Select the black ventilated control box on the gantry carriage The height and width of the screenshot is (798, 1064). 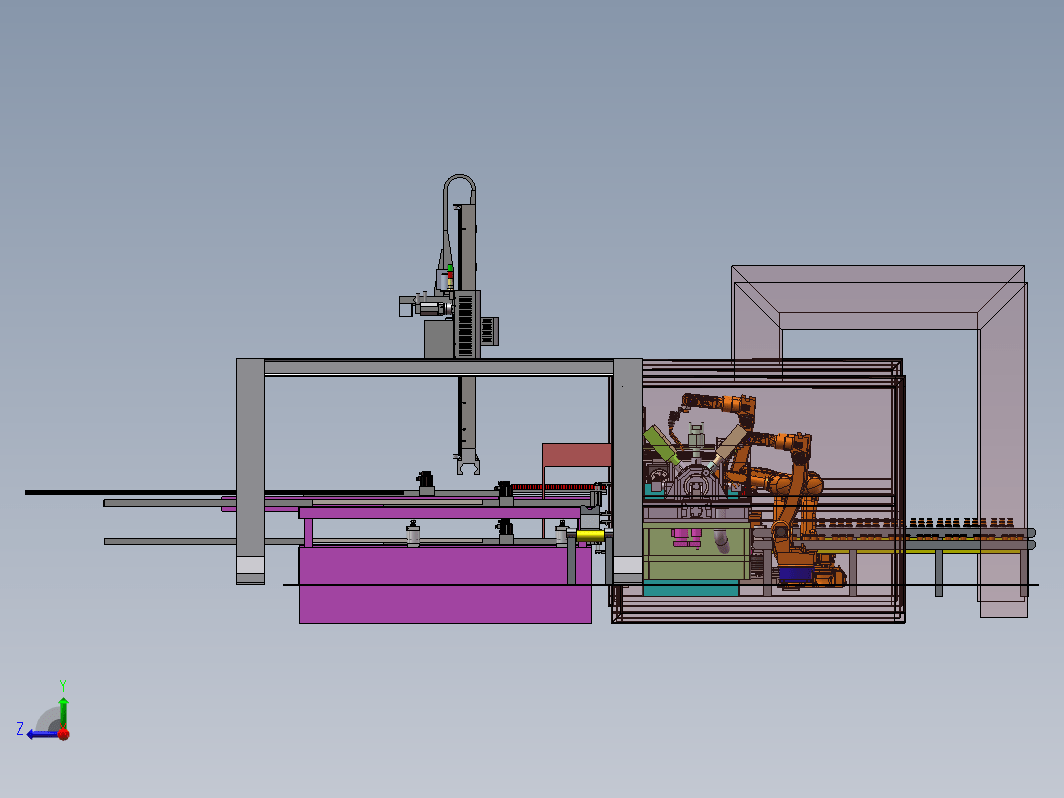pos(466,324)
